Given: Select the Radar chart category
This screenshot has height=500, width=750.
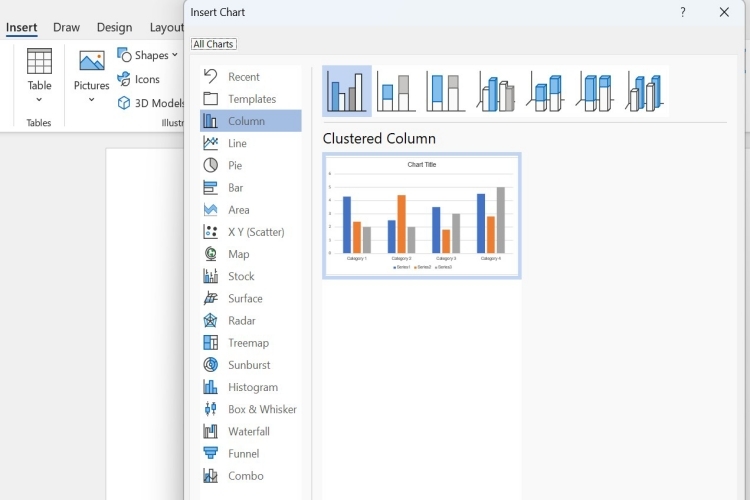Looking at the screenshot, I should click(x=251, y=321).
